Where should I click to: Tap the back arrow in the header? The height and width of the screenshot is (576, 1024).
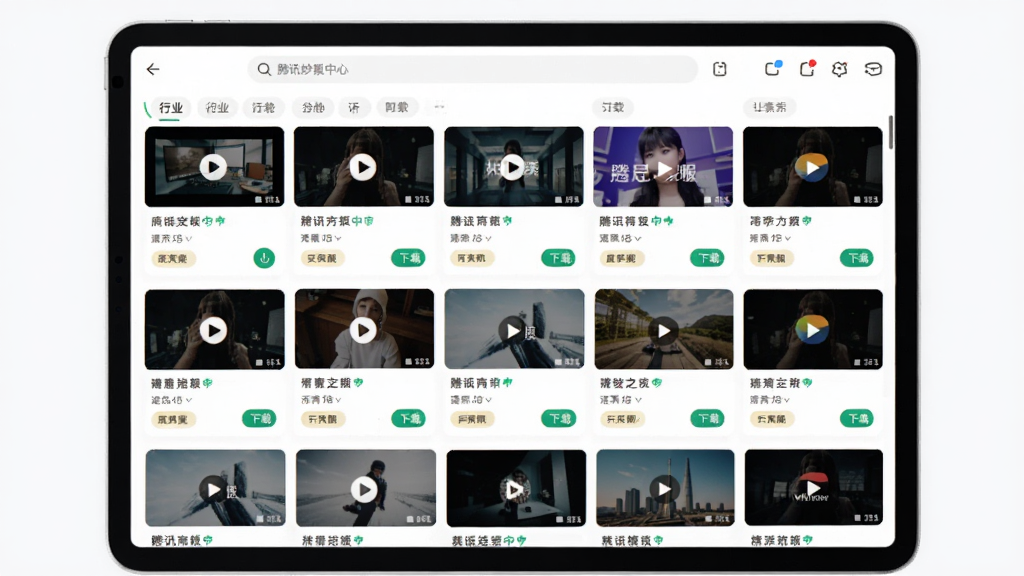tap(153, 69)
